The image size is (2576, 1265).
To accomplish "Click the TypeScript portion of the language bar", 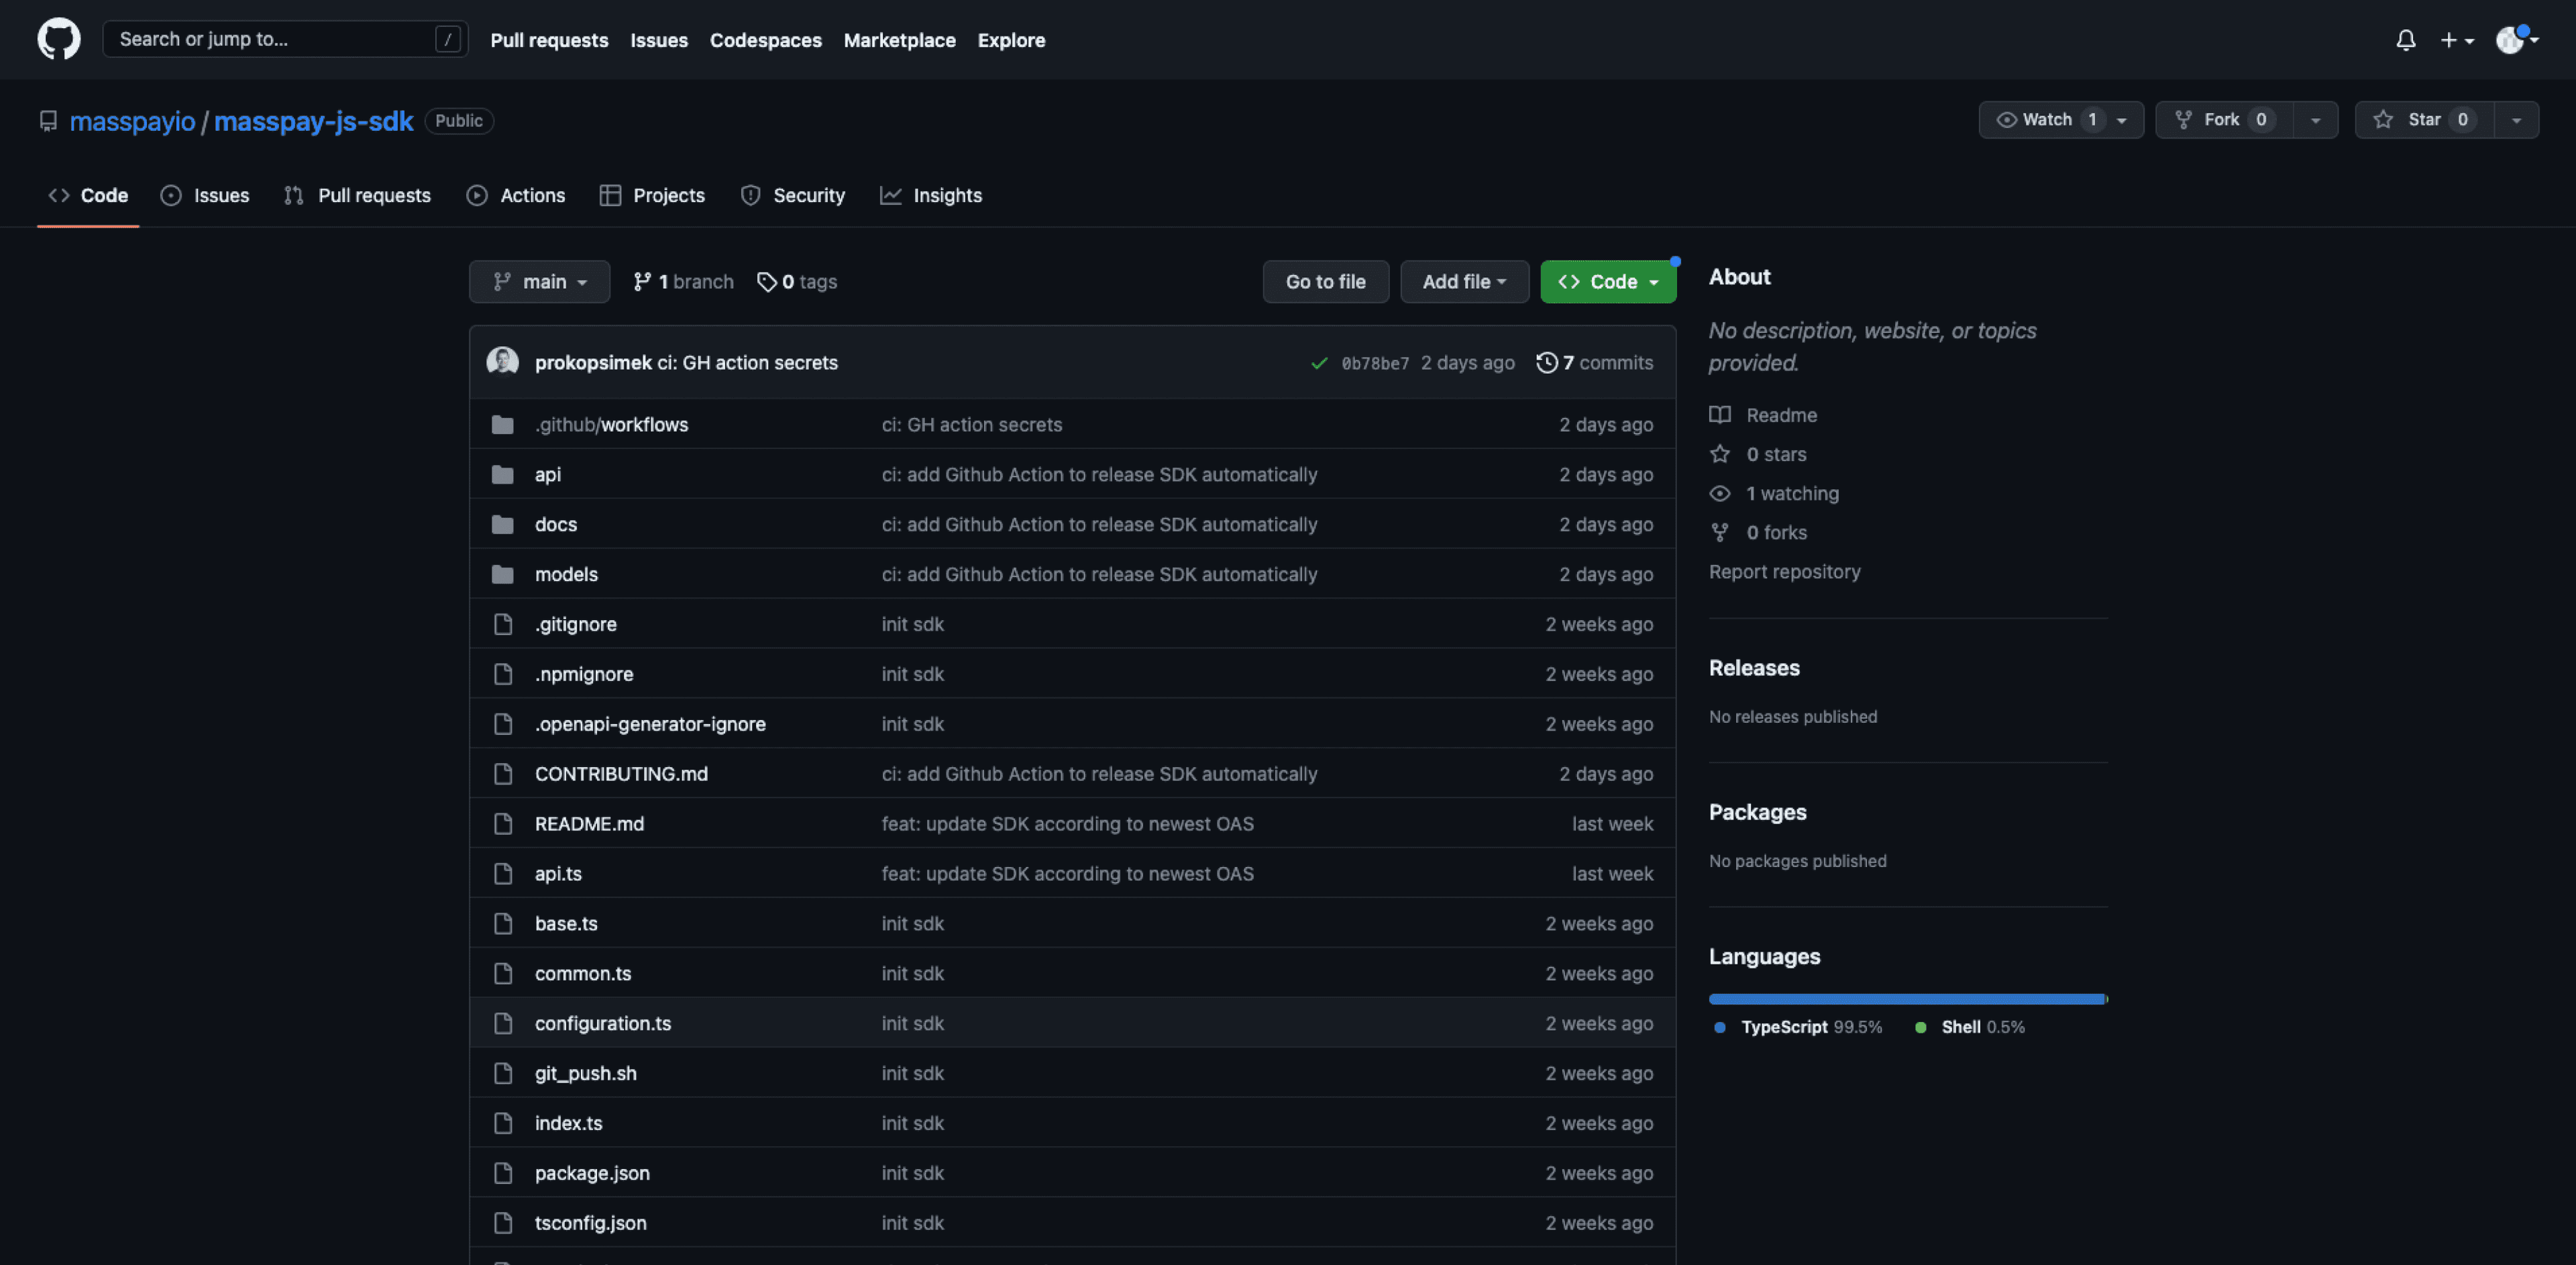I will [x=1900, y=998].
